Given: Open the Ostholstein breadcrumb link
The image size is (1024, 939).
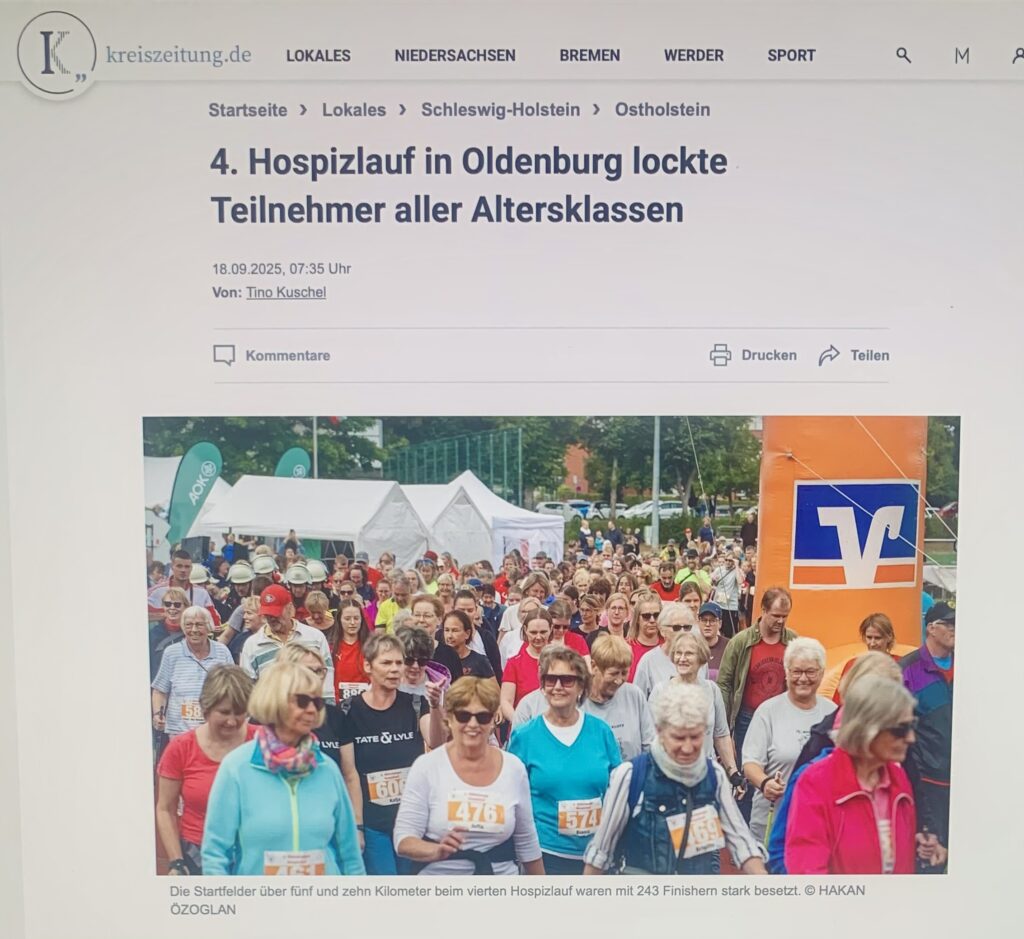Looking at the screenshot, I should tap(662, 110).
